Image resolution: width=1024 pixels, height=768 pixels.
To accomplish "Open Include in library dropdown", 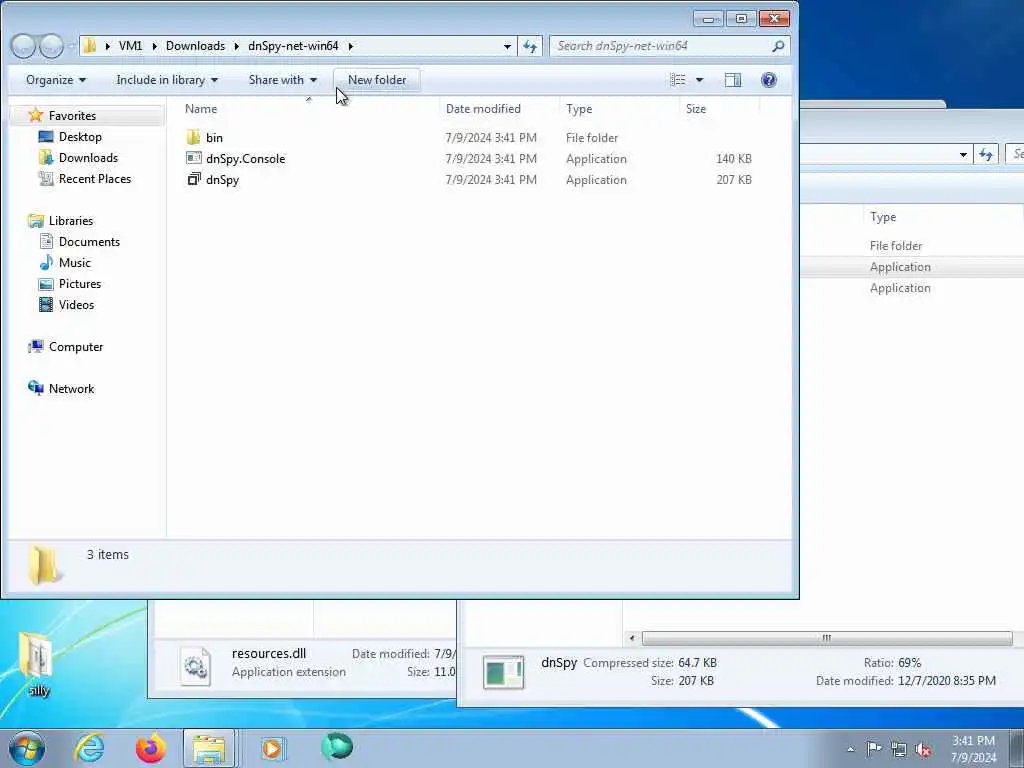I will [x=167, y=80].
